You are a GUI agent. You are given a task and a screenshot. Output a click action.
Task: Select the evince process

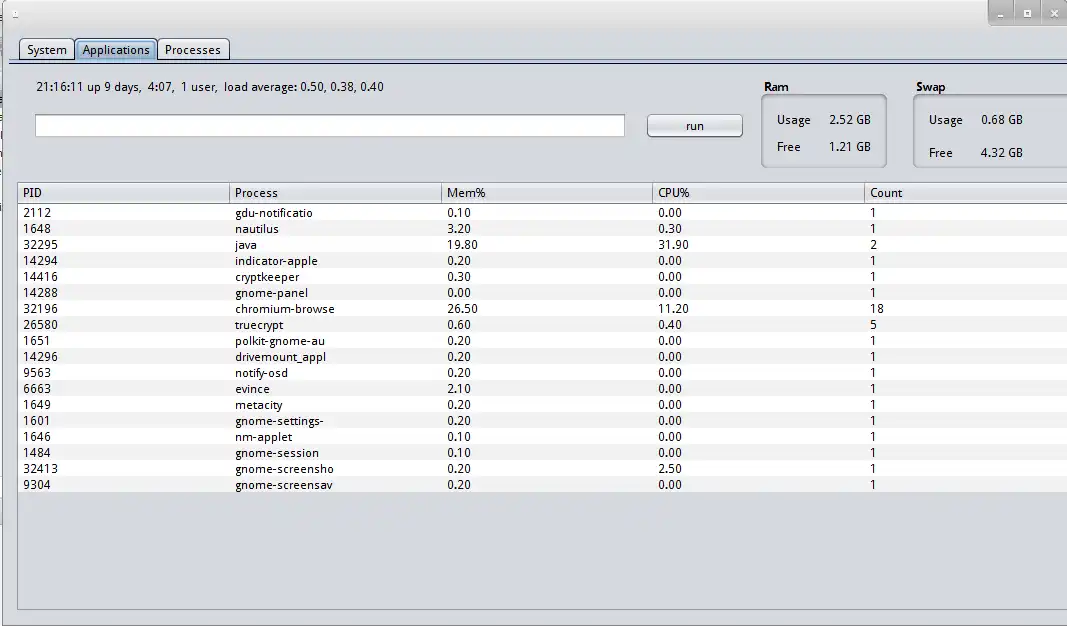252,389
